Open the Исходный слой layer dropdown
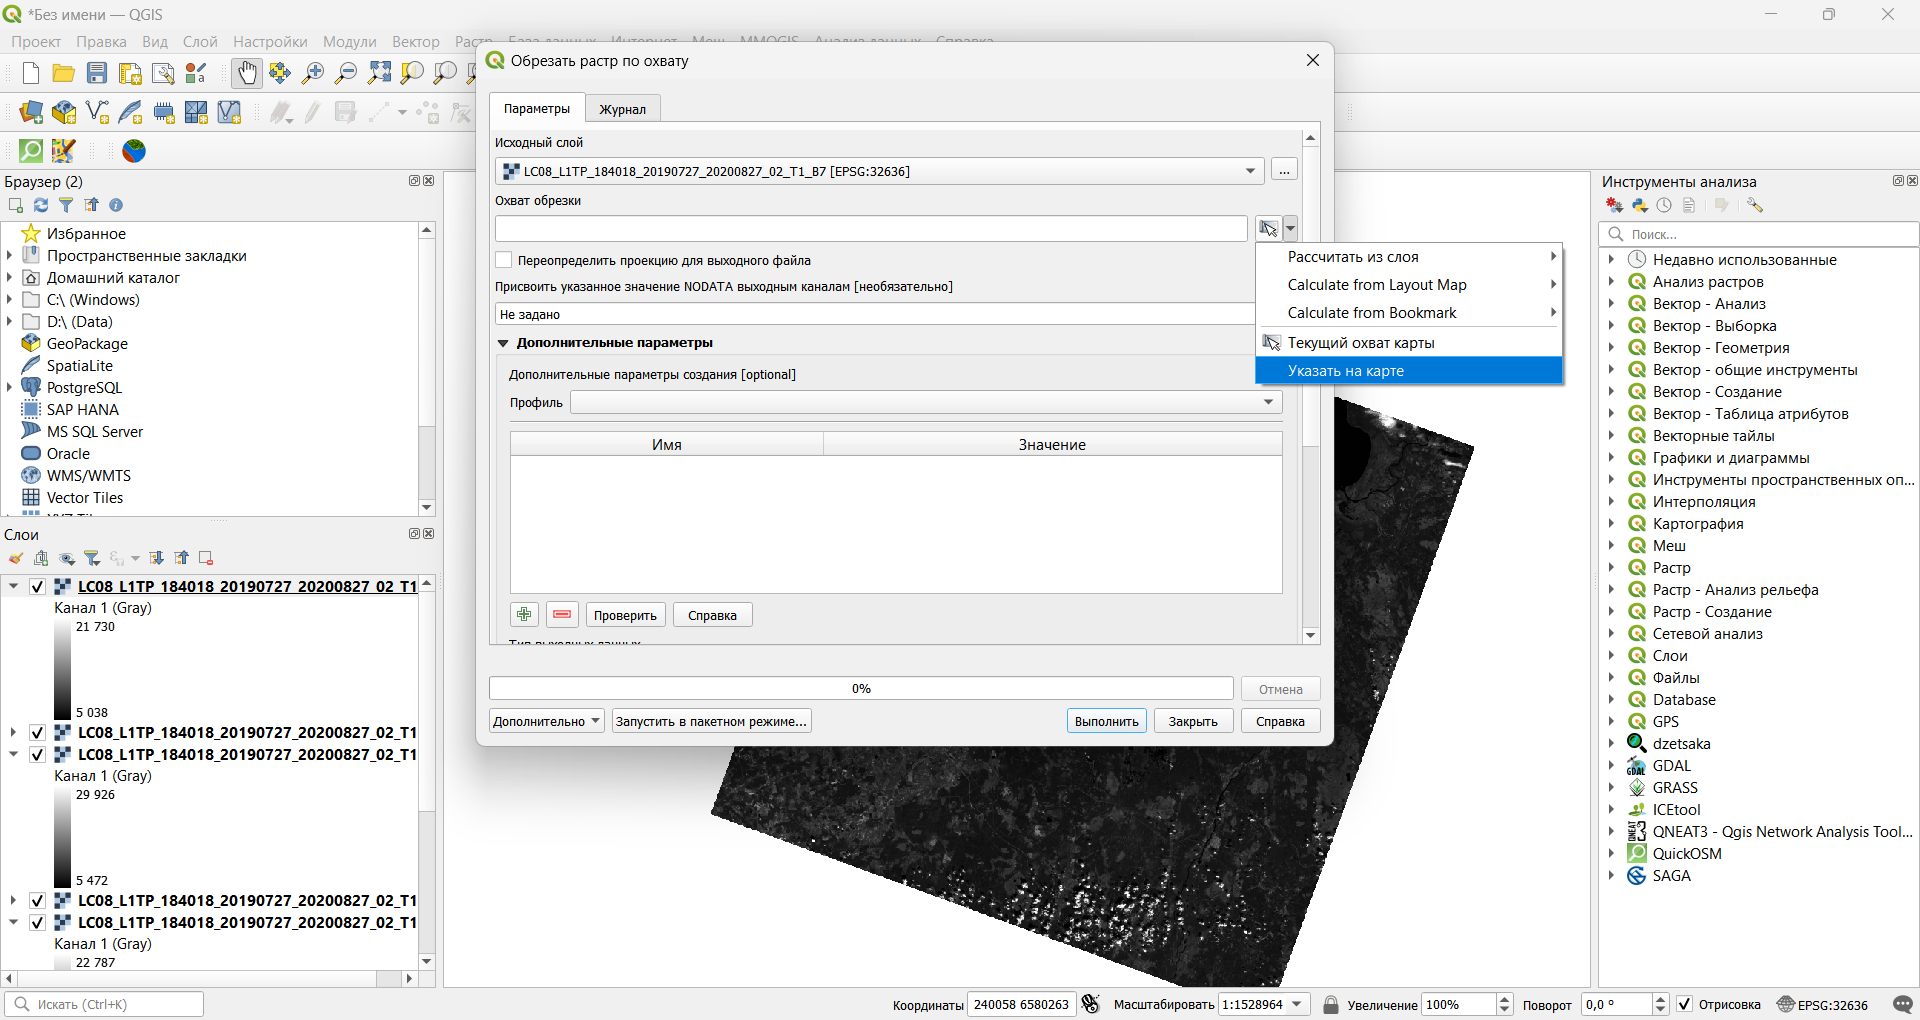 (x=1250, y=171)
